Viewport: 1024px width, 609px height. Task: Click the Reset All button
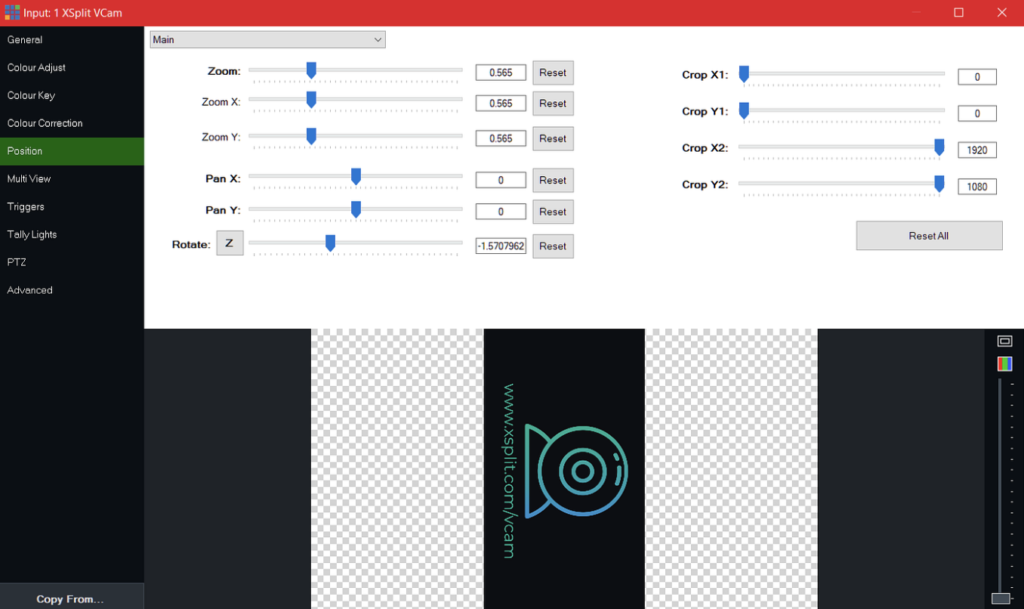tap(929, 236)
